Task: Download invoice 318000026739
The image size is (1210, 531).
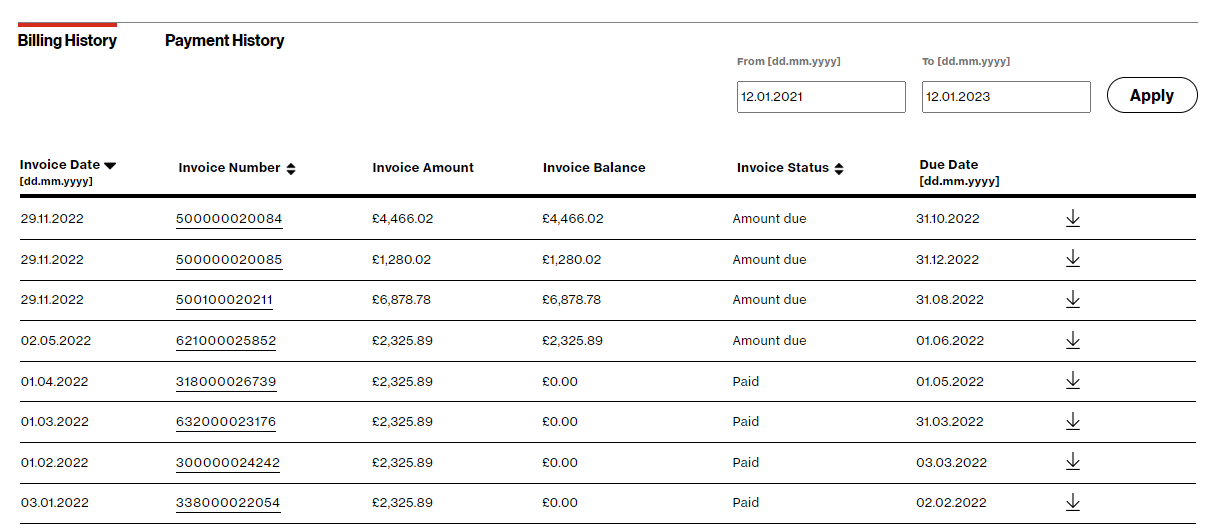Action: click(1073, 380)
